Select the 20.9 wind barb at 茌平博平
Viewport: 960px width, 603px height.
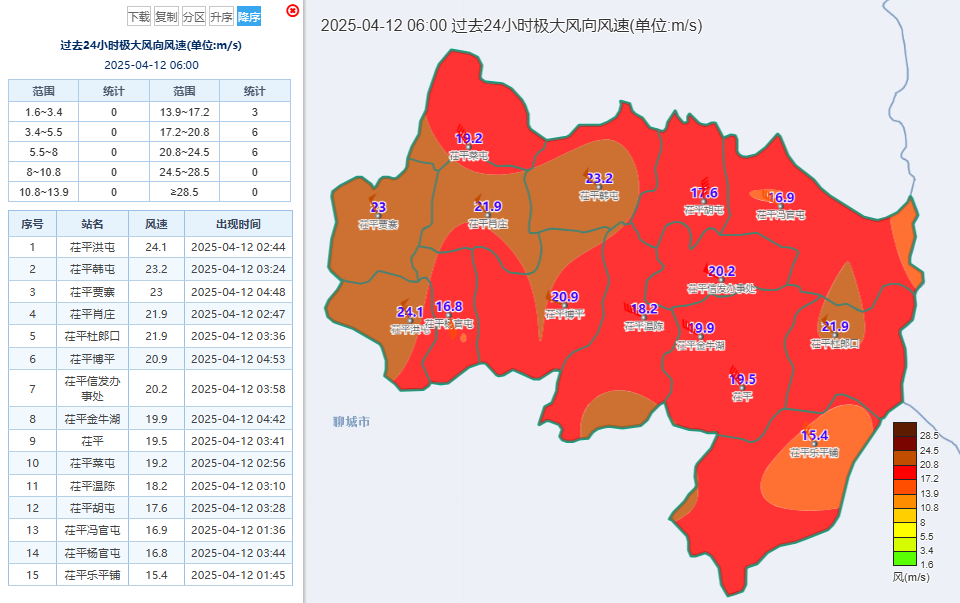point(565,296)
